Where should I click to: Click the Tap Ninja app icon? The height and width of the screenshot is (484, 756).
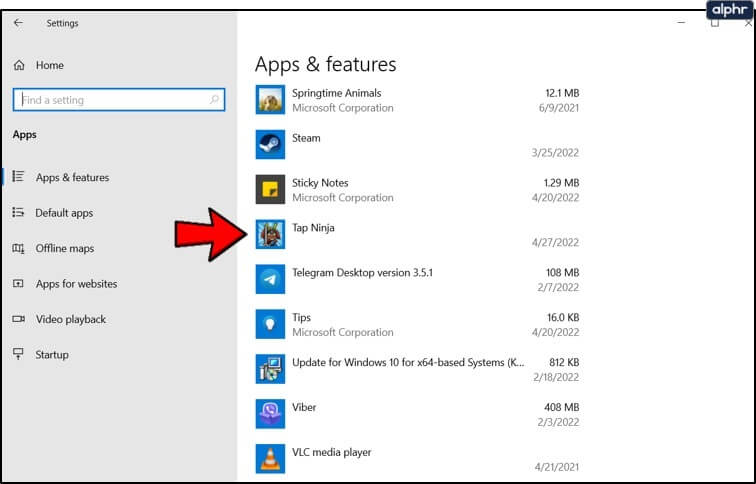270,234
